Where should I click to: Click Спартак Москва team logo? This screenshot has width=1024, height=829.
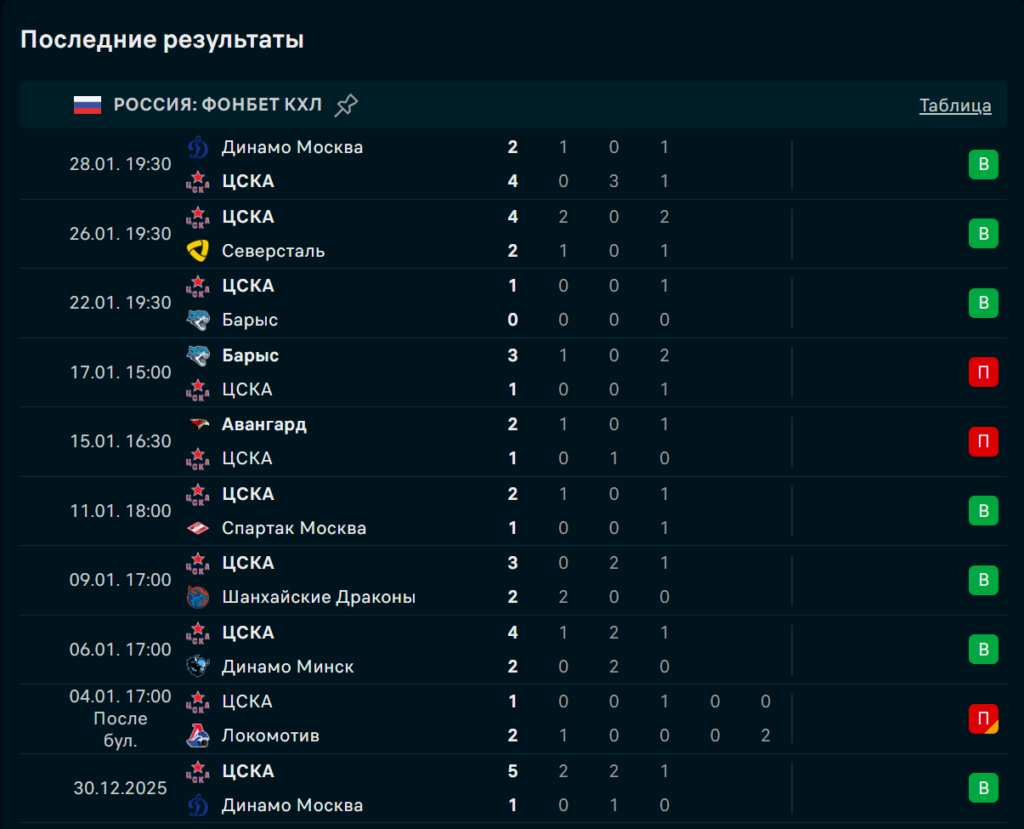click(x=198, y=528)
